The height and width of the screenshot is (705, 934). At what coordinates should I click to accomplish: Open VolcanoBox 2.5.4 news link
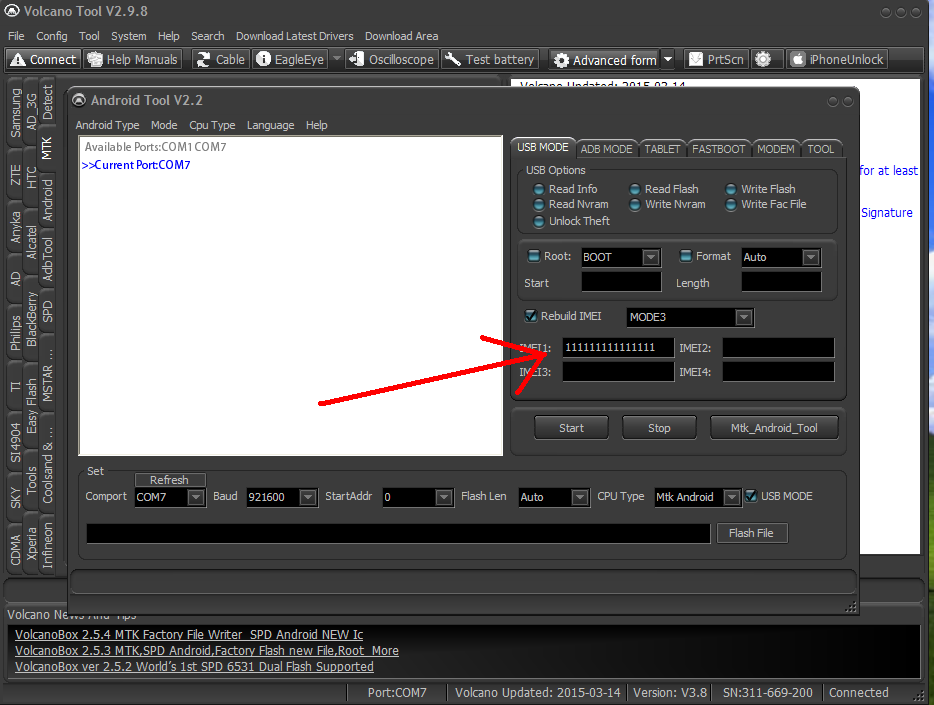tap(189, 635)
